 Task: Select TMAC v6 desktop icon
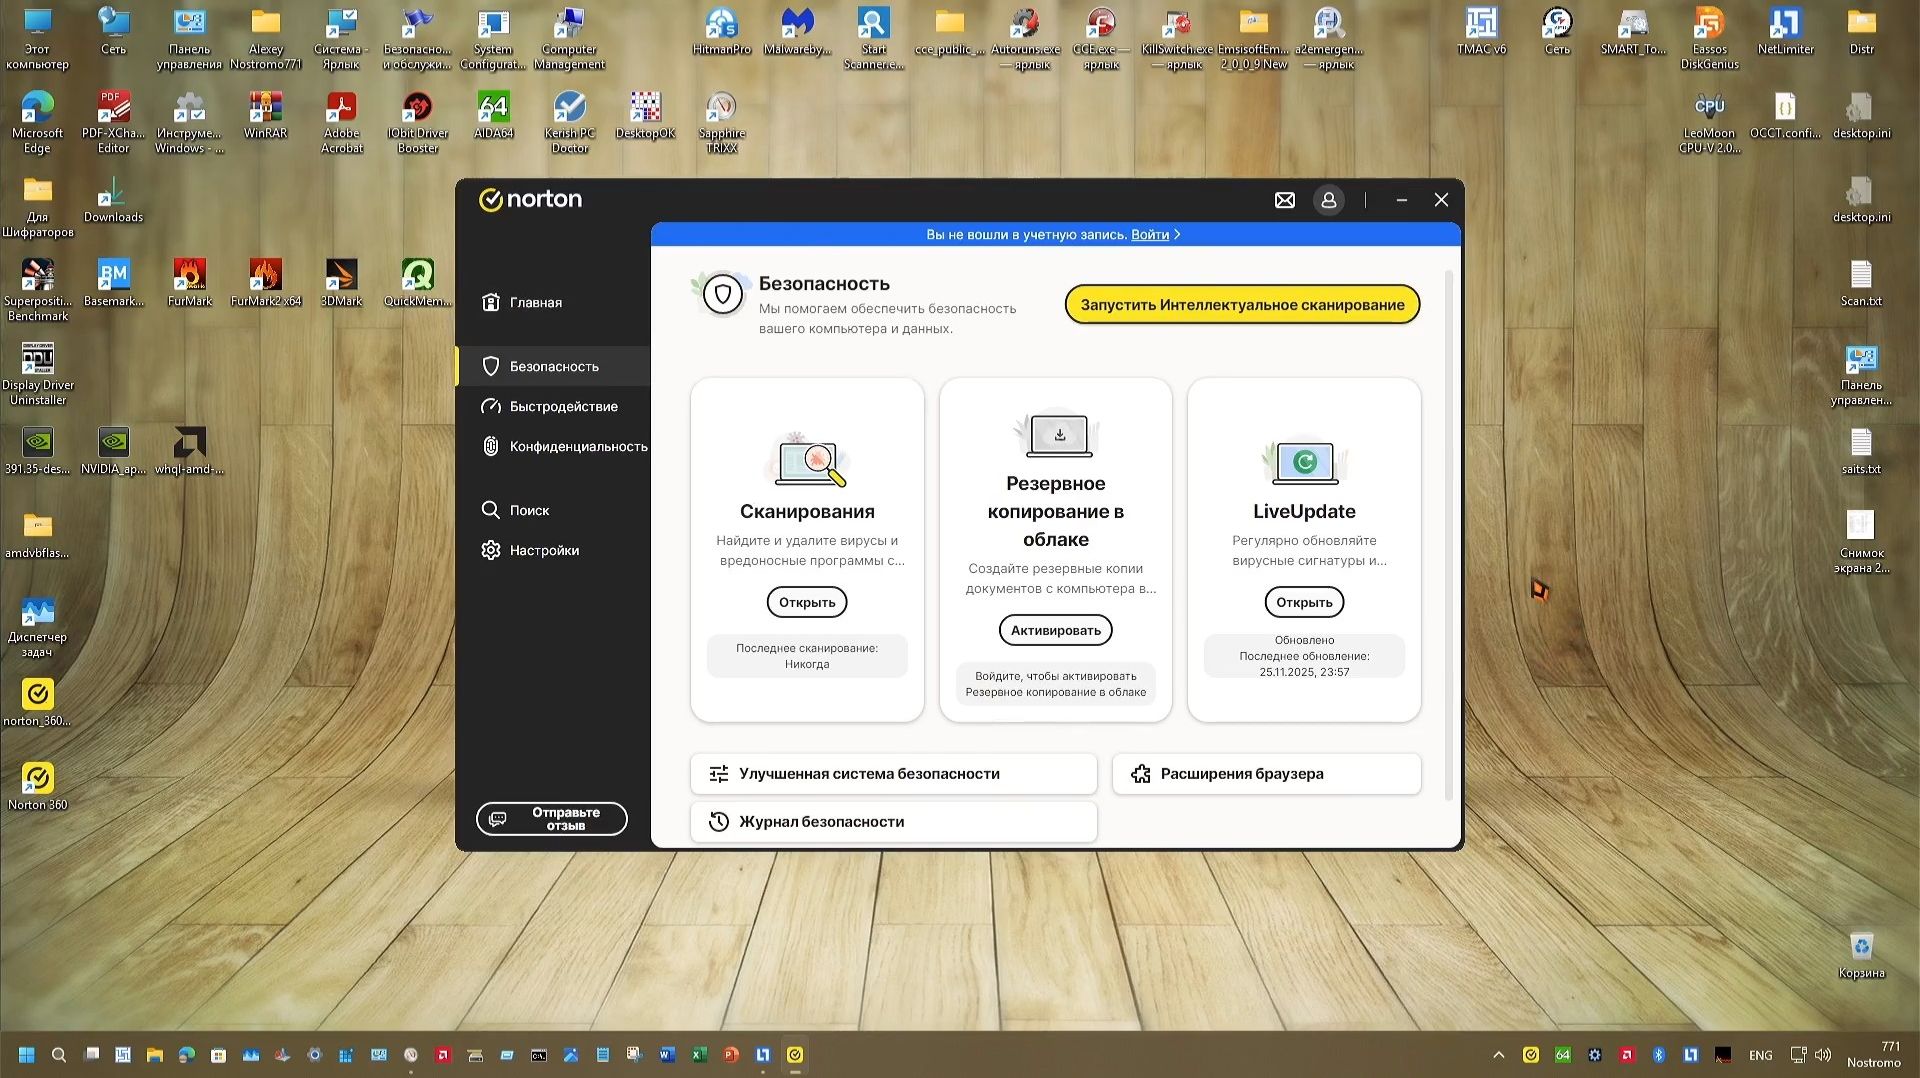1482,31
